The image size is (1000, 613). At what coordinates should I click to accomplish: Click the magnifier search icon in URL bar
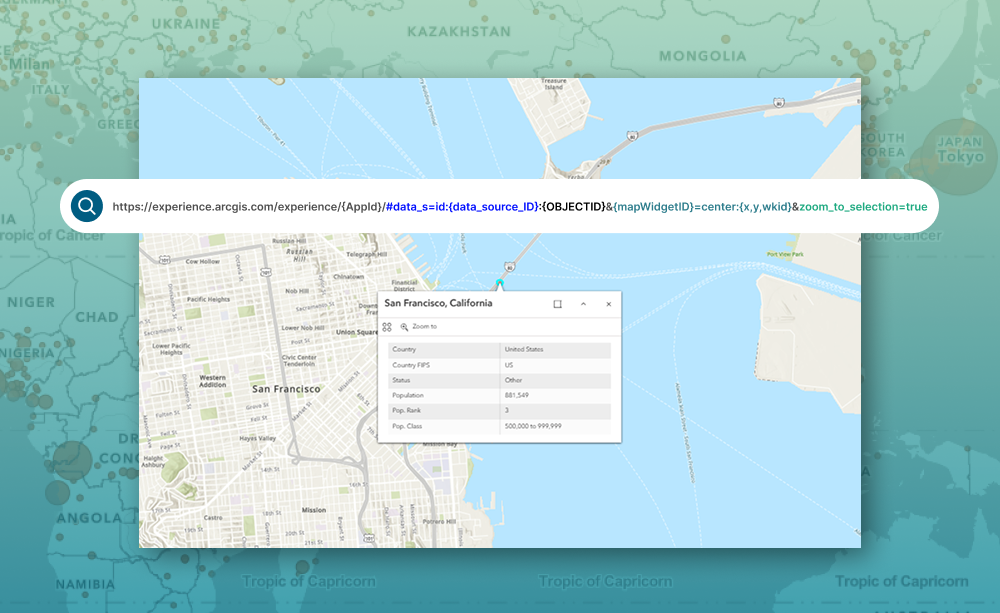tap(87, 206)
